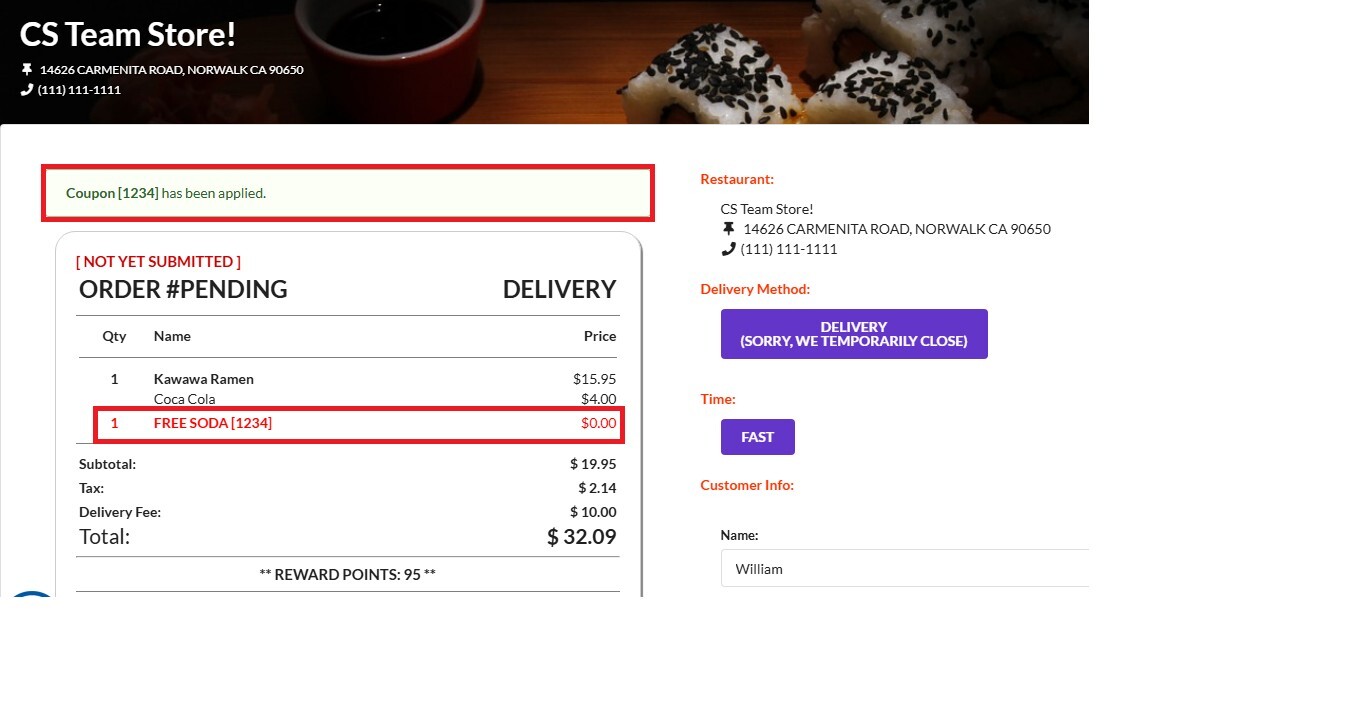Click the phone icon in the header
This screenshot has width=1368, height=712.
[27, 90]
